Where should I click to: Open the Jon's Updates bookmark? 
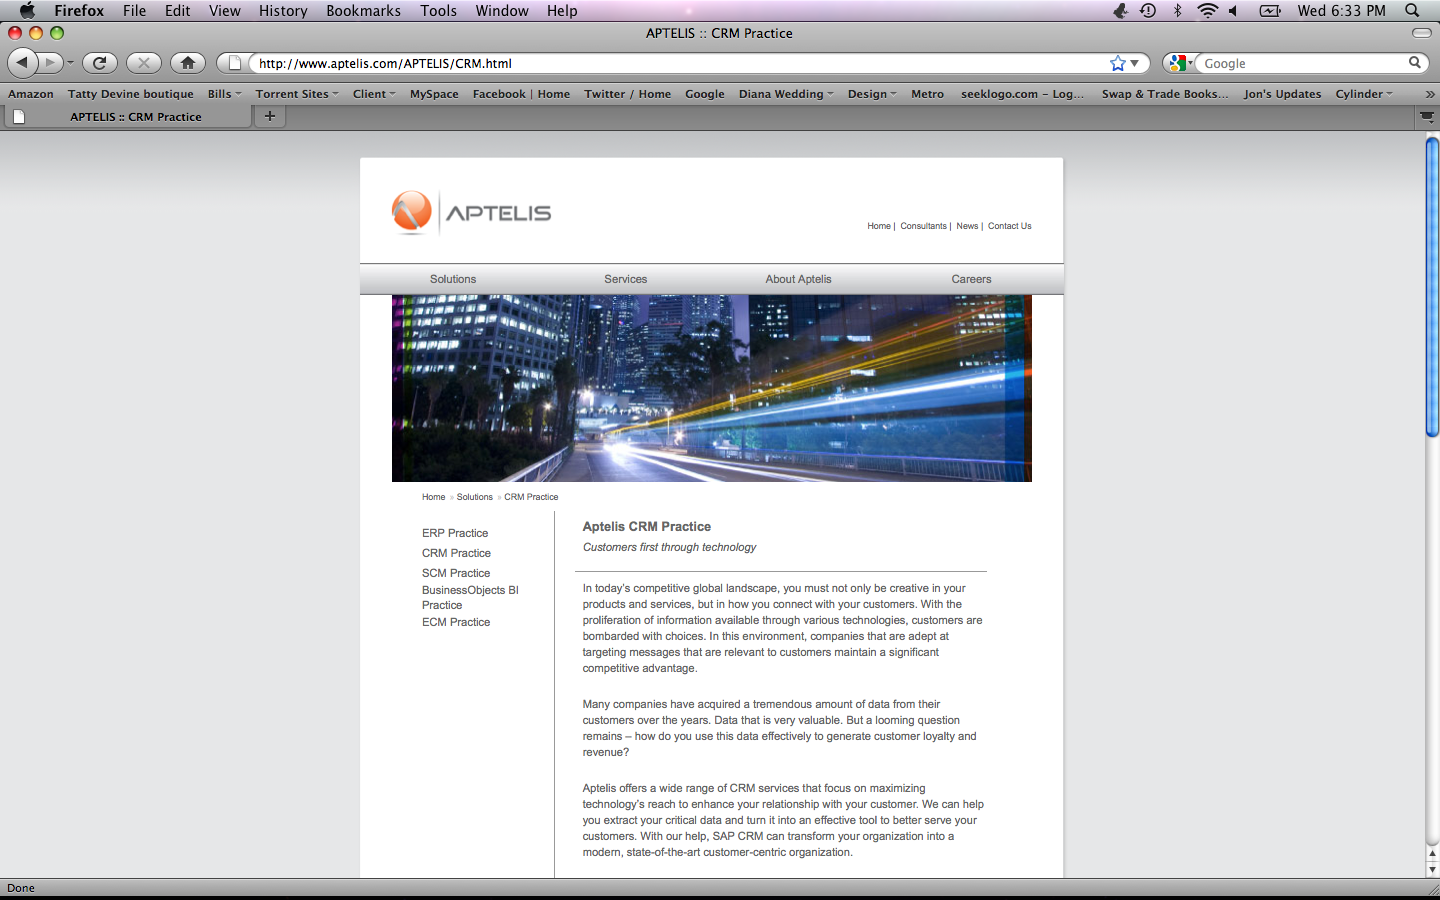point(1282,94)
